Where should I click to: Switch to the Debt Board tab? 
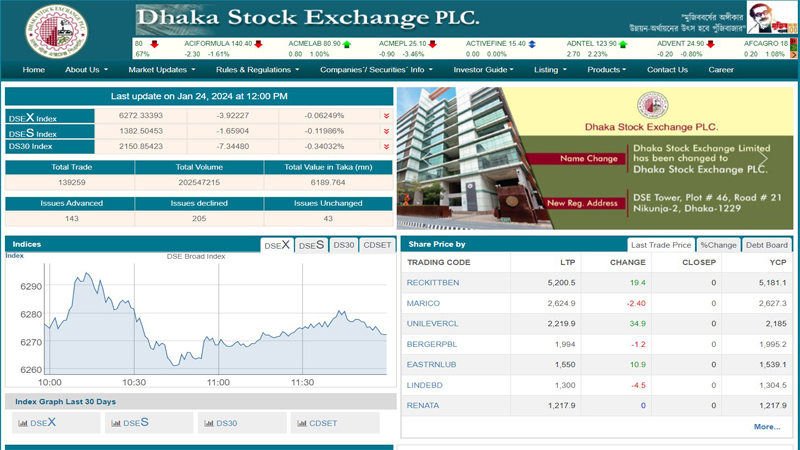tap(767, 245)
